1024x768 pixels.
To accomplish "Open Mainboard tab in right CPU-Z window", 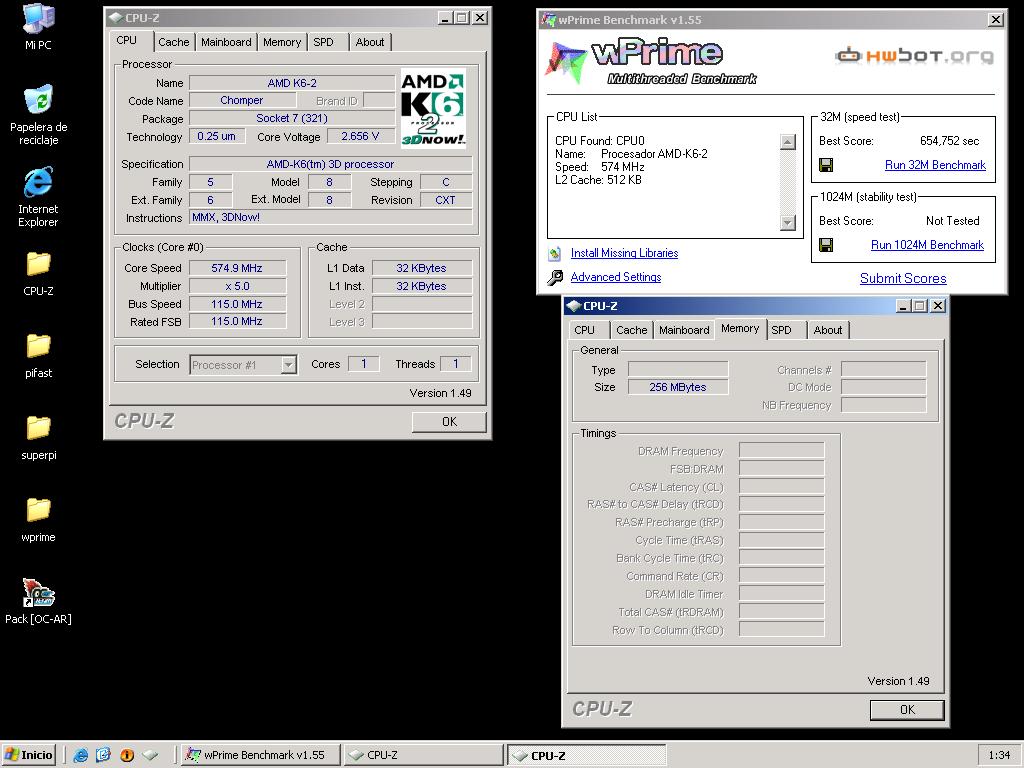I will (x=684, y=330).
